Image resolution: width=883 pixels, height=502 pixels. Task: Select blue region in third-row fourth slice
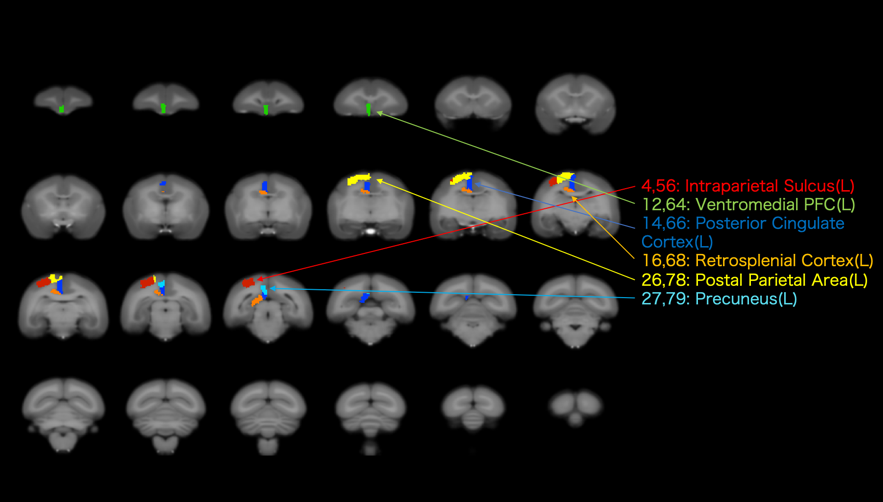point(366,298)
